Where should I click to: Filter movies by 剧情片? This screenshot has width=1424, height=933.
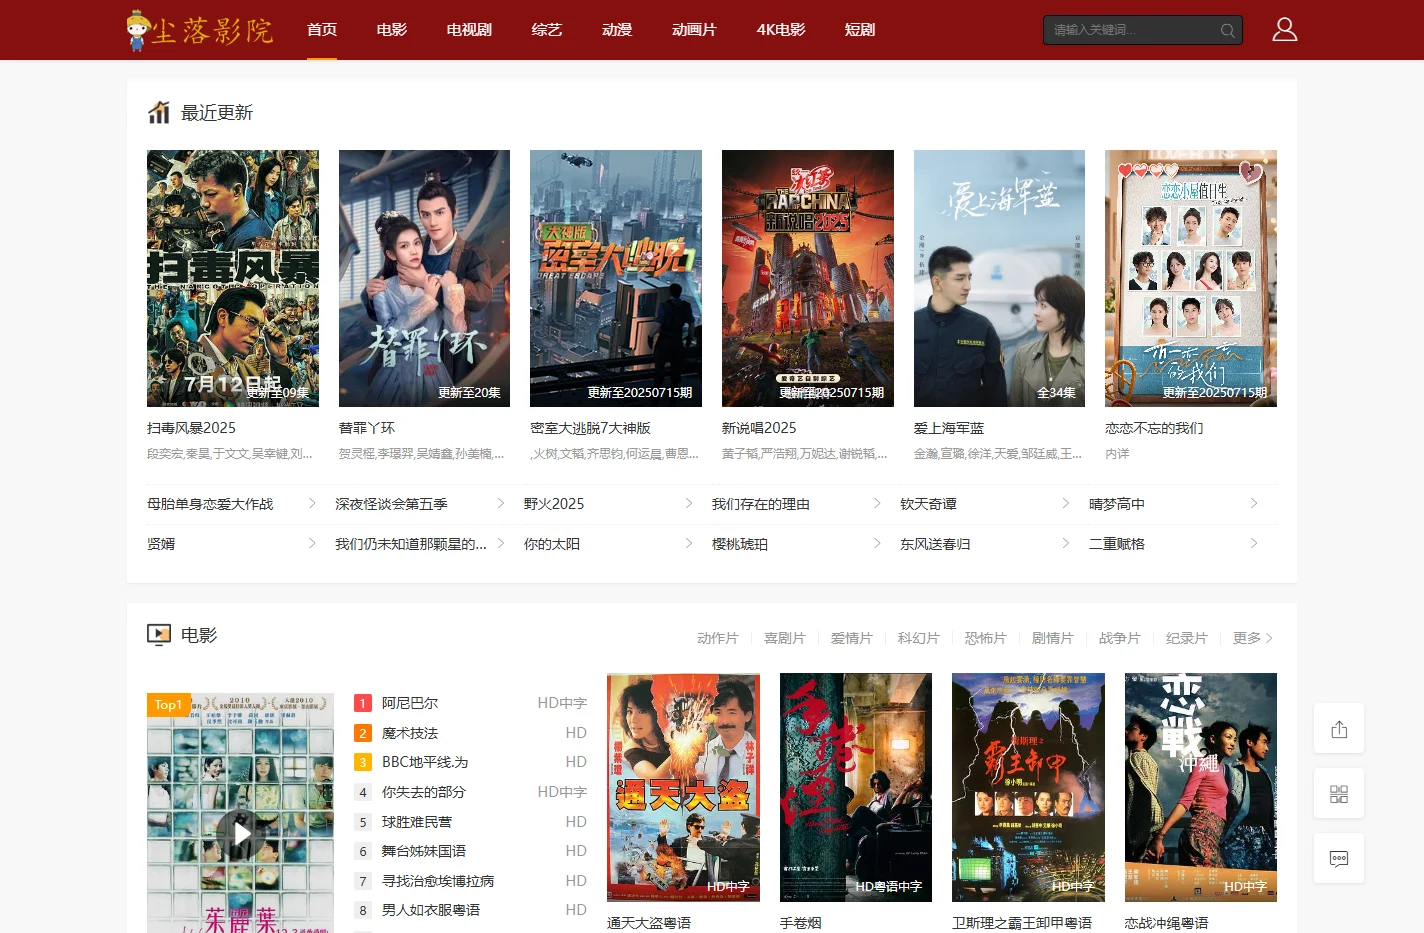click(1053, 638)
